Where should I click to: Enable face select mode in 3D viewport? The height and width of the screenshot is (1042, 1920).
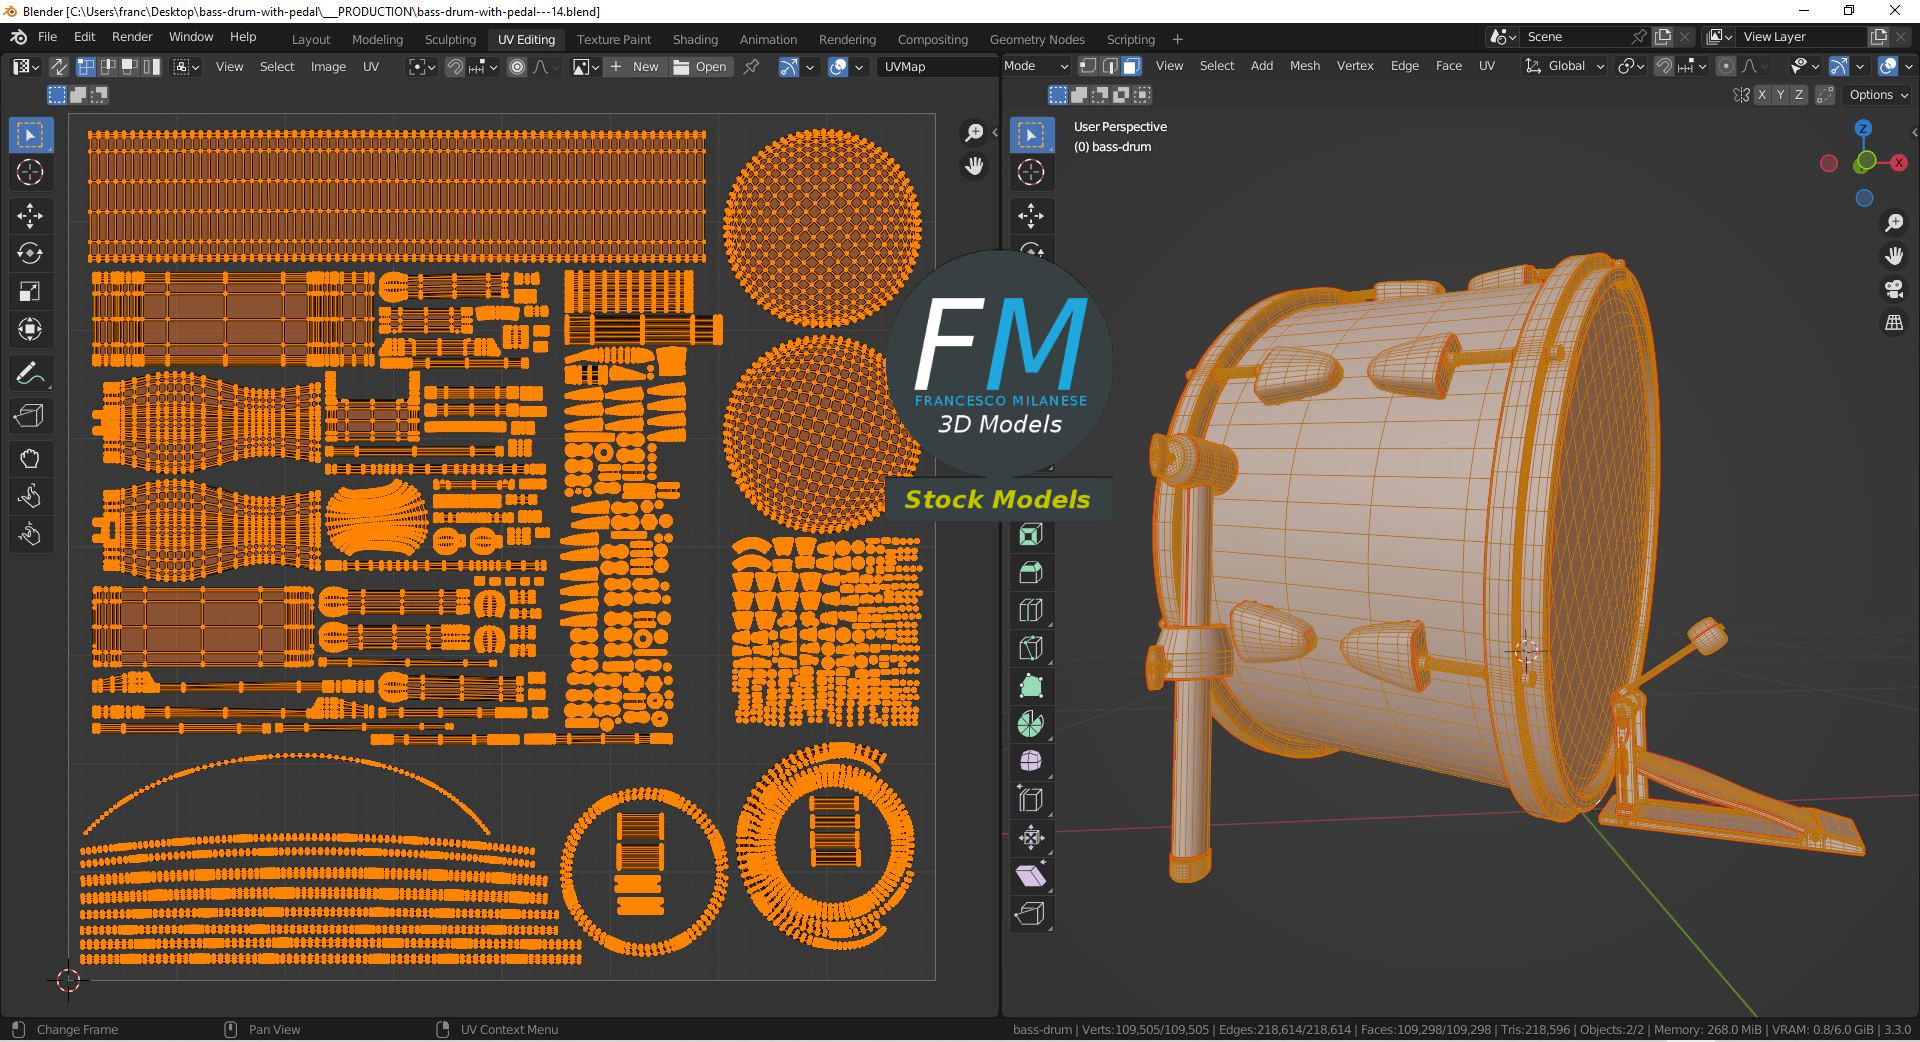(1132, 66)
